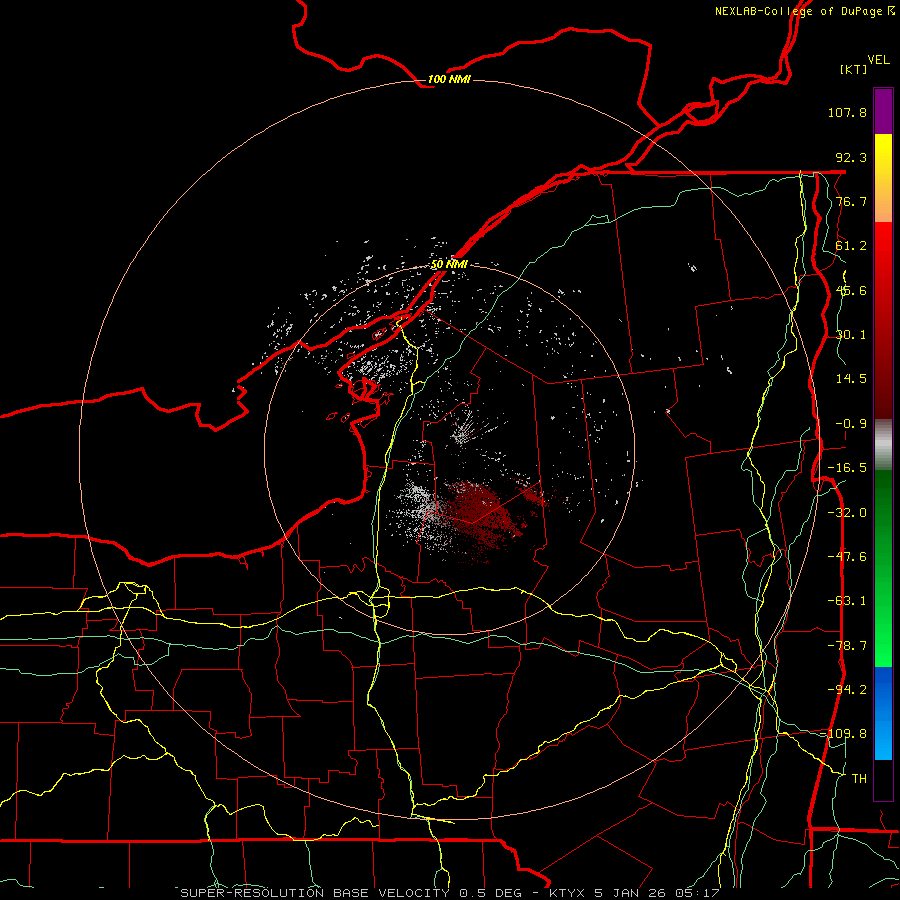Viewport: 900px width, 900px height.
Task: Click the green segment of the color bar
Action: [x=883, y=568]
